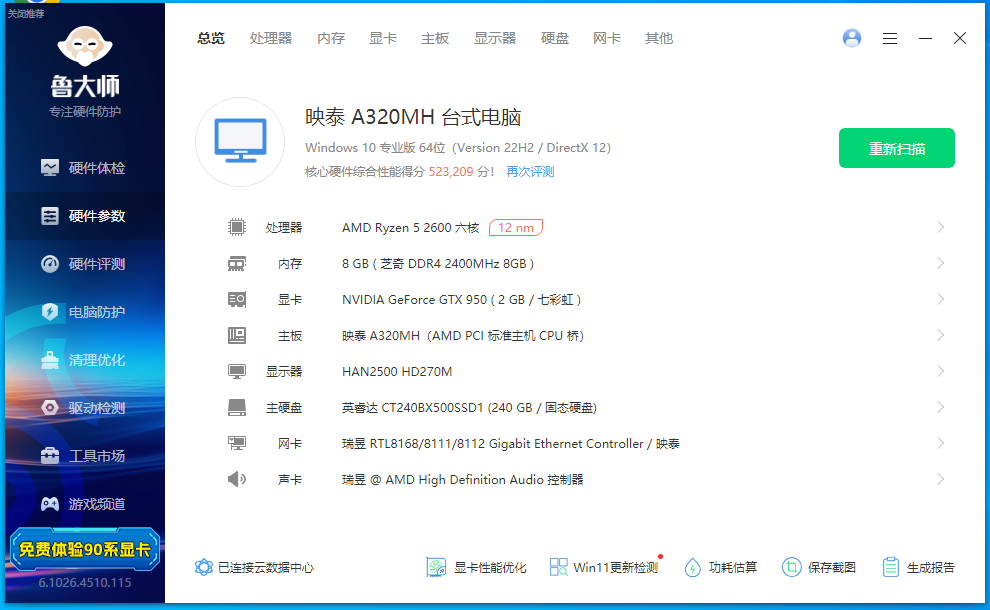Open driver detection (驱动检测) in sidebar
The width and height of the screenshot is (990, 610).
click(x=85, y=408)
